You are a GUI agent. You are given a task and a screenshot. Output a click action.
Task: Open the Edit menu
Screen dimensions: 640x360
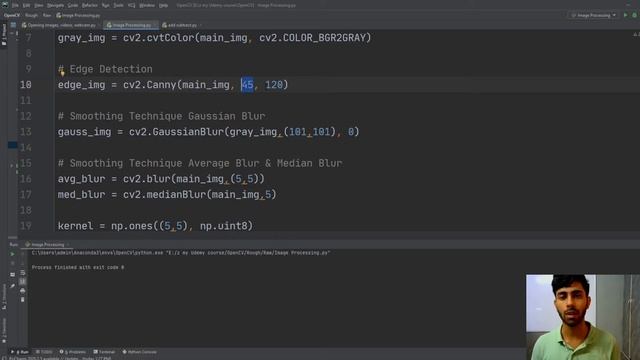27,5
